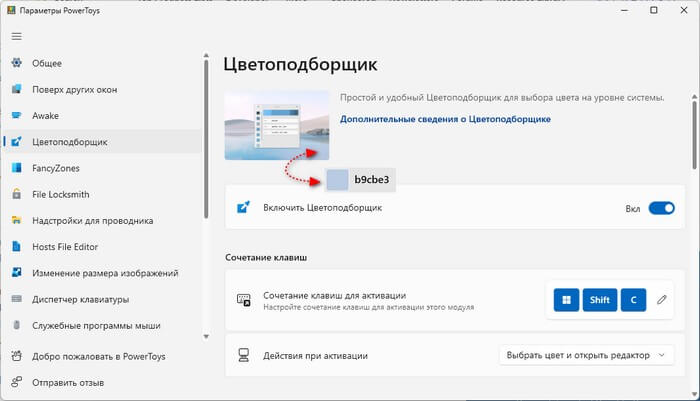700x401 pixels.
Task: Click the Mouse utilities icon
Action: click(x=17, y=325)
